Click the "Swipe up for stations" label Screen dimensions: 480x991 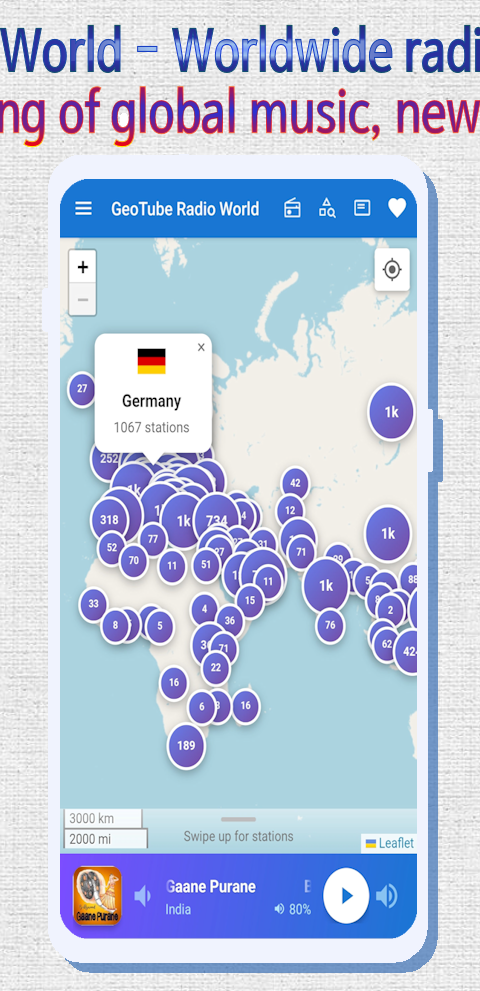coord(238,836)
